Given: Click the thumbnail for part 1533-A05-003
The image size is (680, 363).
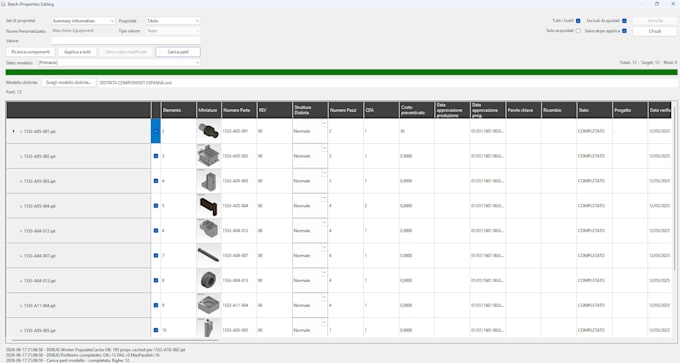Looking at the screenshot, I should tap(209, 181).
